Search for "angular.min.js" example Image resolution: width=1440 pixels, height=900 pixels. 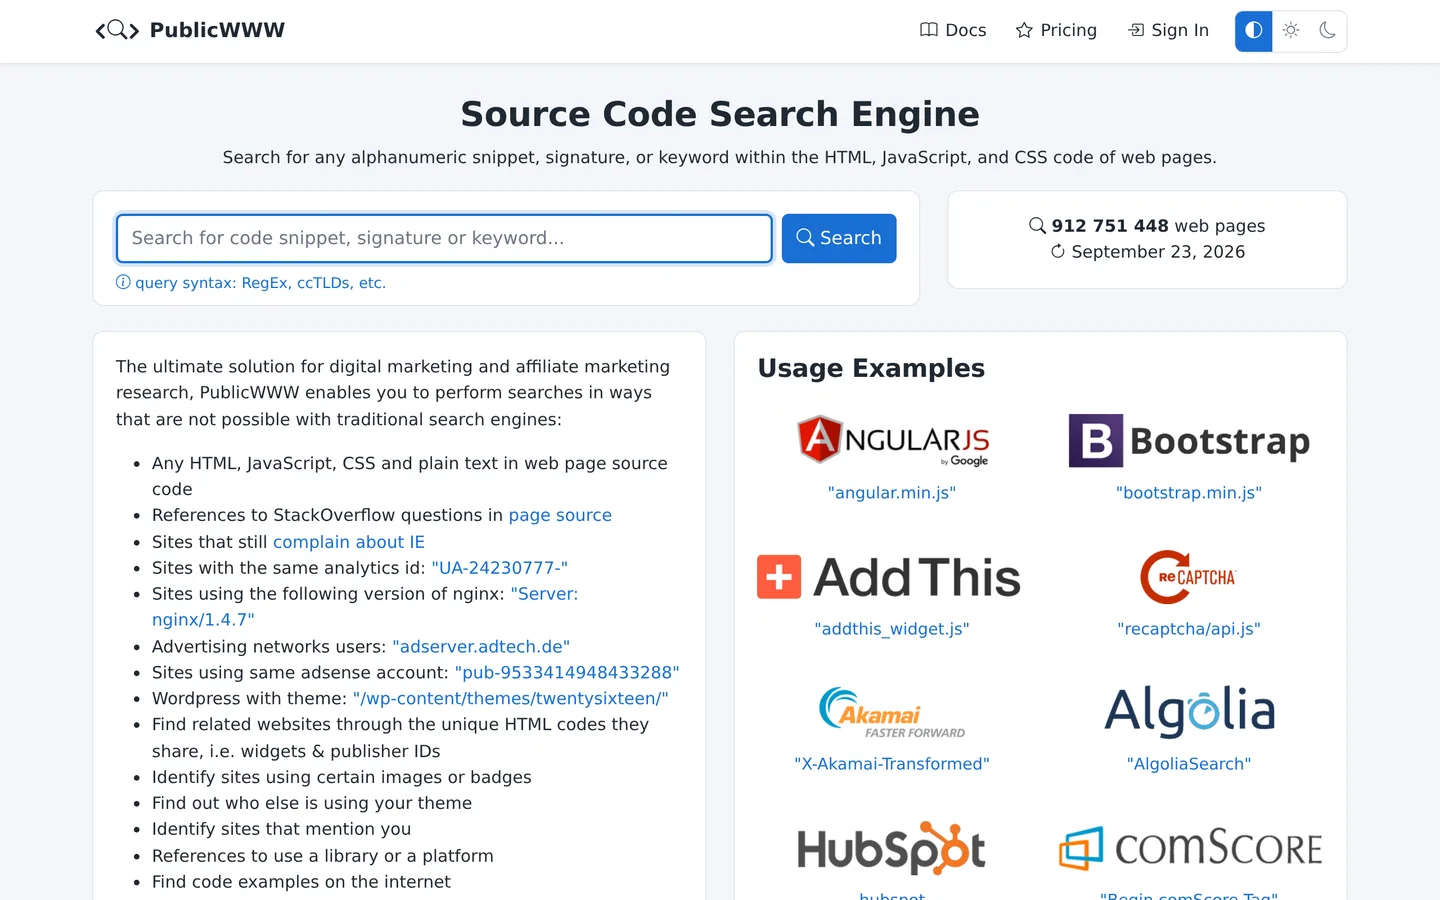(892, 493)
